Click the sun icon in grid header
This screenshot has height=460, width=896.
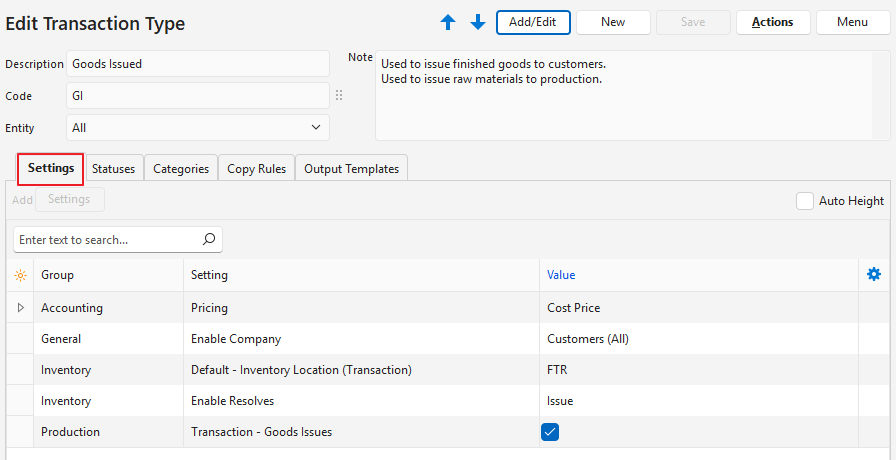[20, 275]
